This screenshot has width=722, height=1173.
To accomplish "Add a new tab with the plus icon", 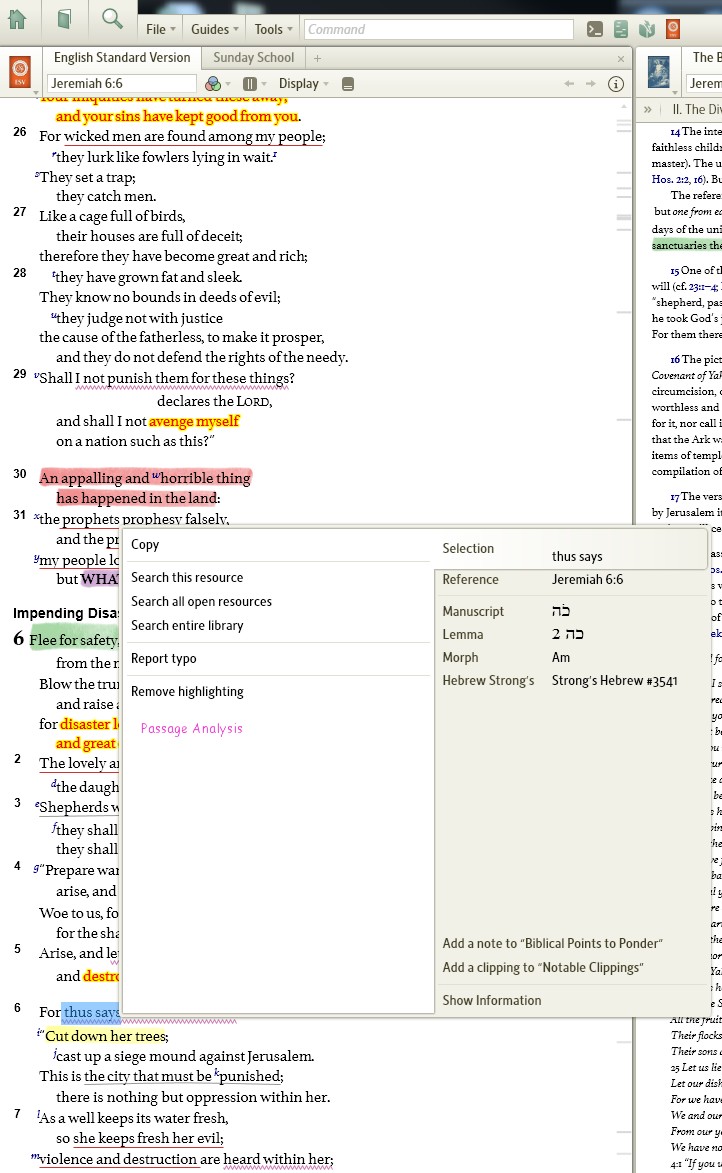I will pos(317,58).
